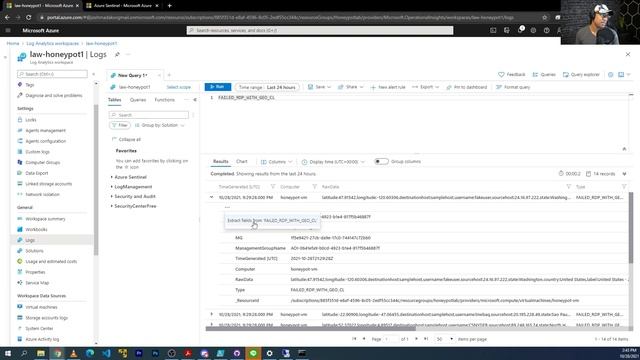Click New alert rule
This screenshot has height=360, width=640.
click(x=388, y=87)
